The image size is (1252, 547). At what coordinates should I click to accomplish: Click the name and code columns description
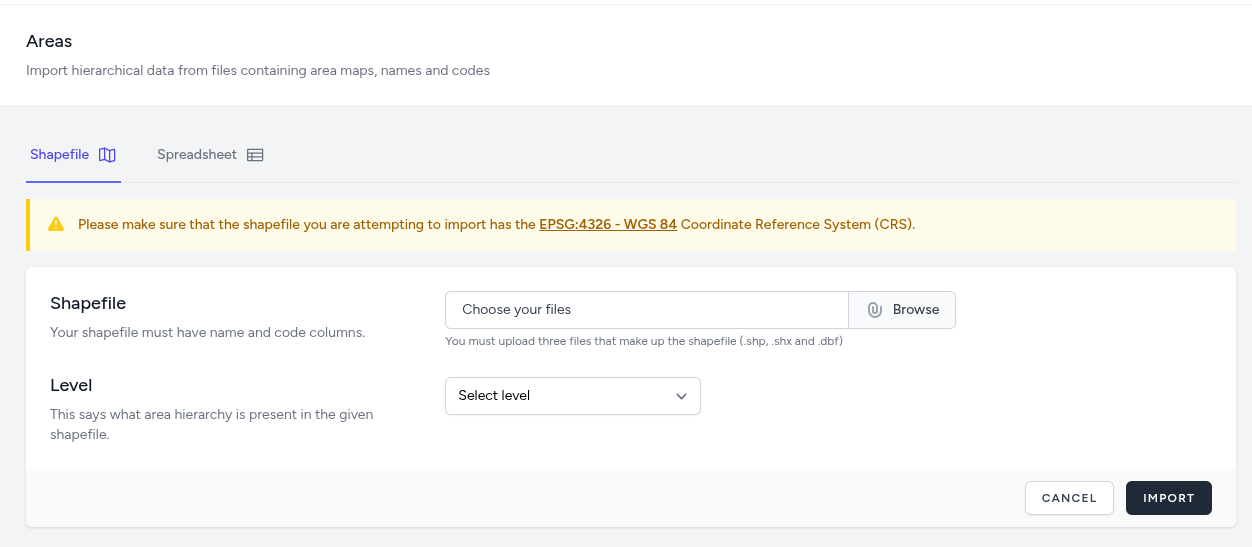coord(207,332)
